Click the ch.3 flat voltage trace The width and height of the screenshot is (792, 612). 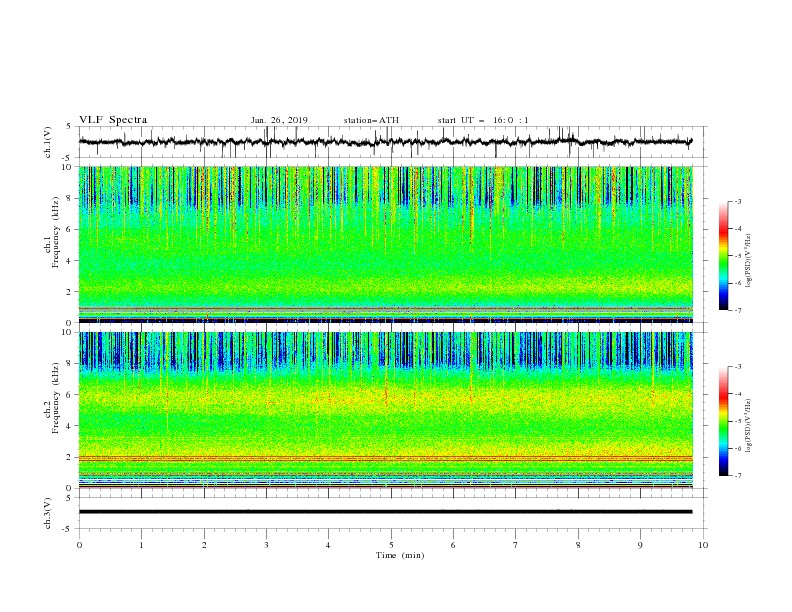385,512
